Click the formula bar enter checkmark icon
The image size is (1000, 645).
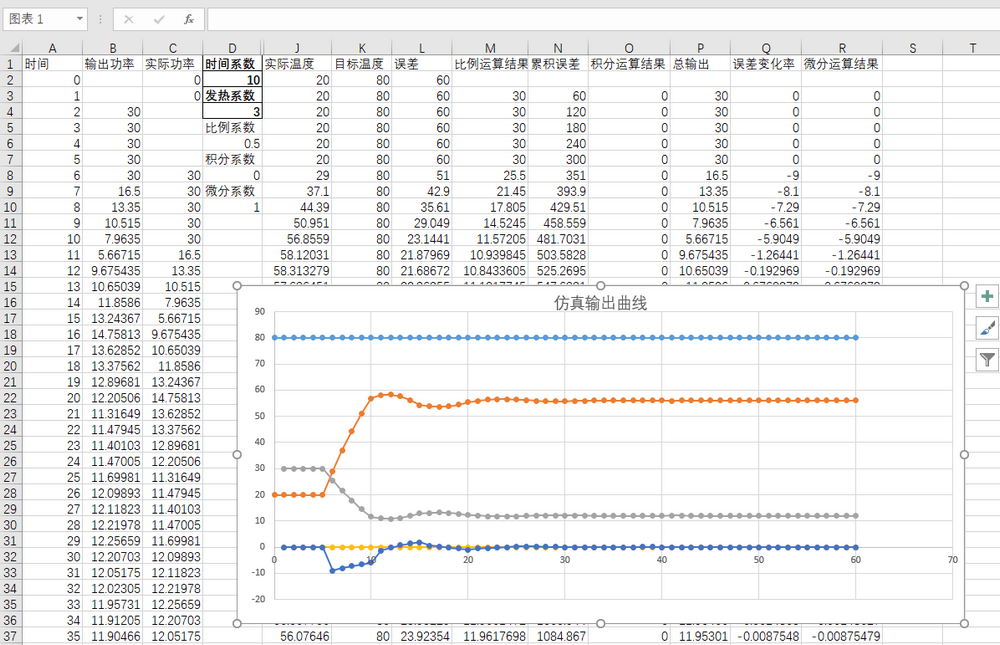pos(159,19)
